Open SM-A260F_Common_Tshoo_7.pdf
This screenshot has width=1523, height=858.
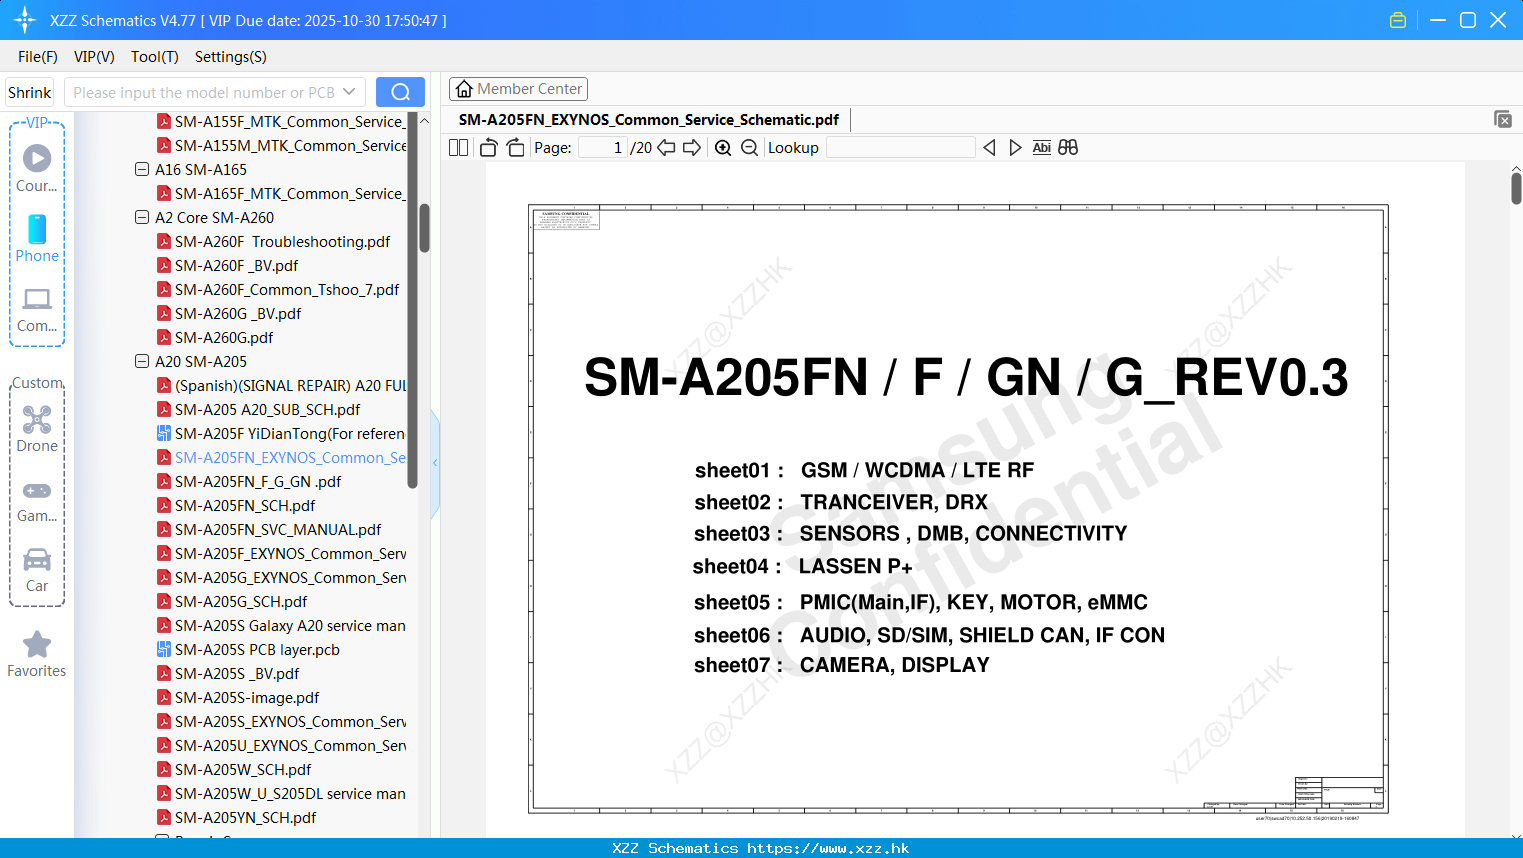[287, 289]
